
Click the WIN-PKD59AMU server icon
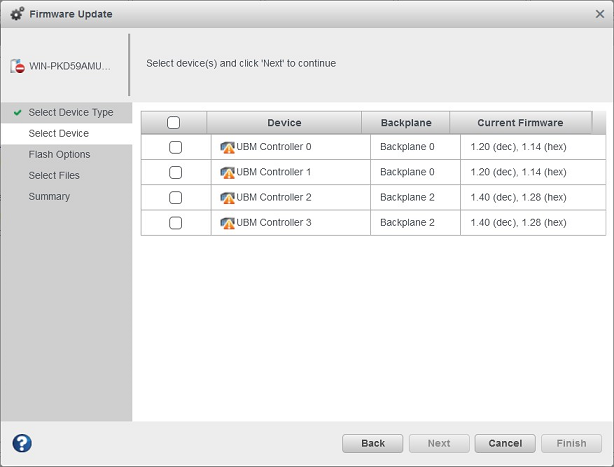tap(18, 65)
